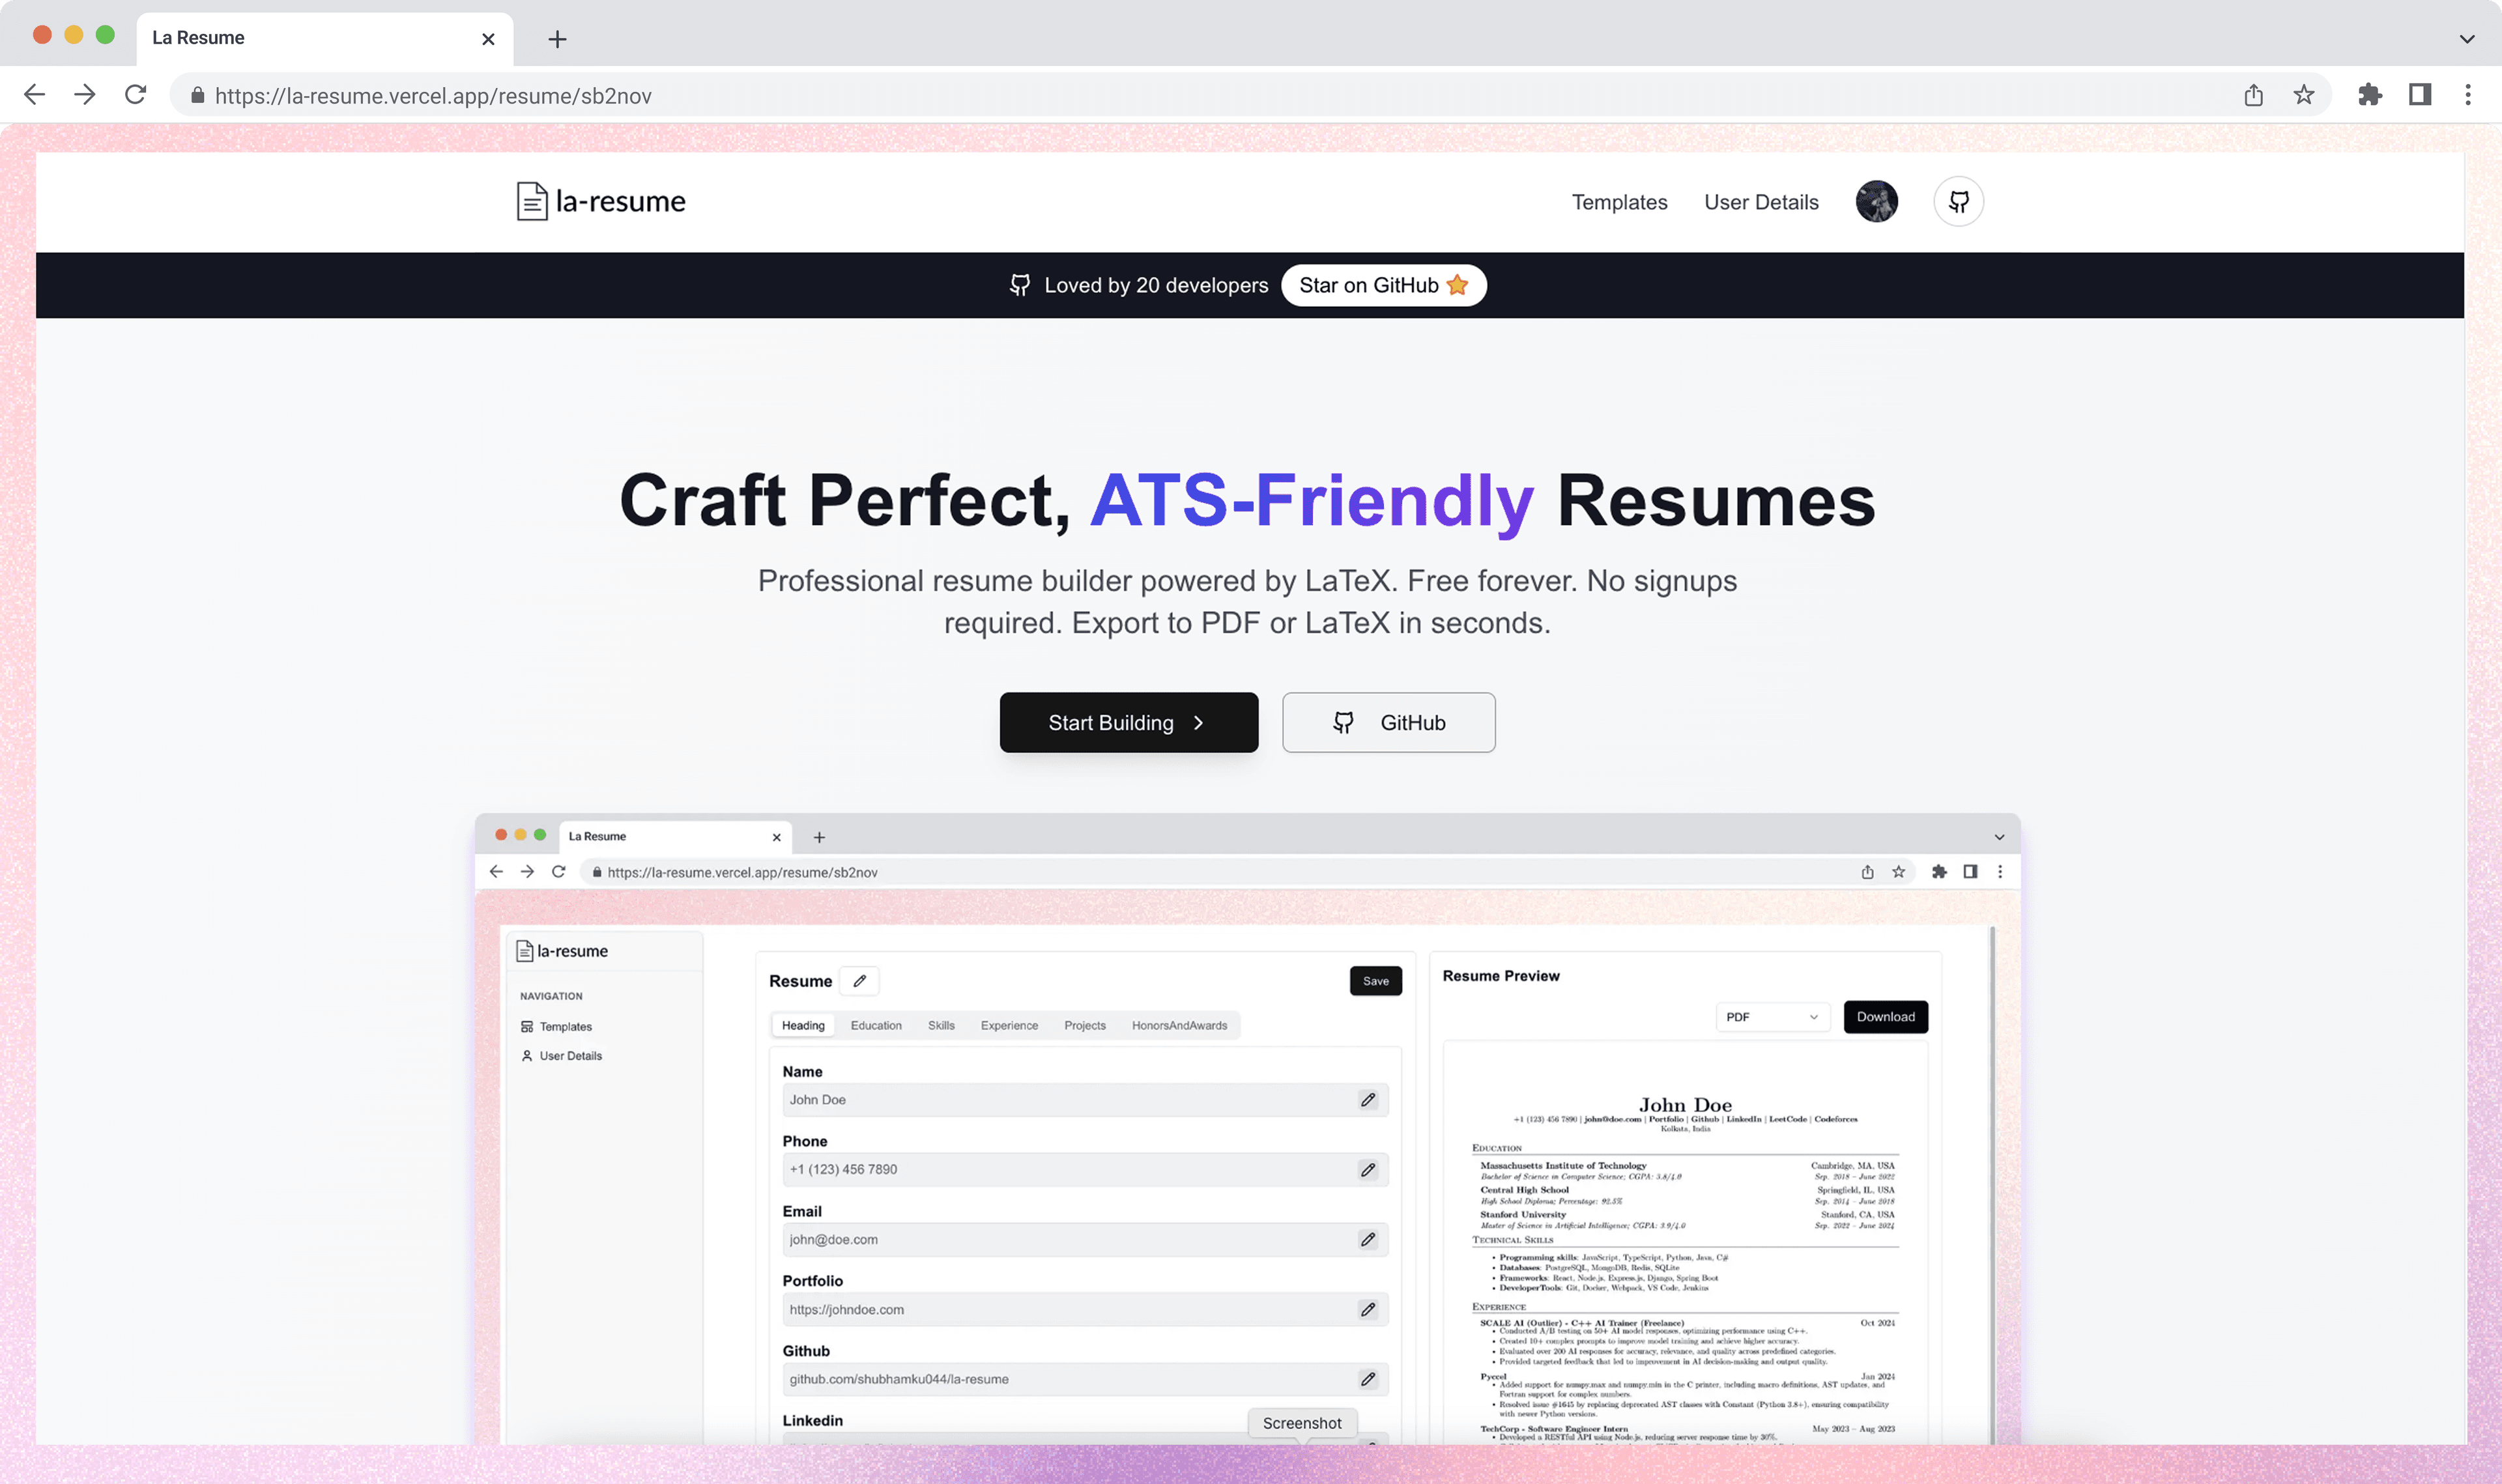Open Templates in the top navigation
This screenshot has height=1484, width=2502.
click(x=1619, y=202)
